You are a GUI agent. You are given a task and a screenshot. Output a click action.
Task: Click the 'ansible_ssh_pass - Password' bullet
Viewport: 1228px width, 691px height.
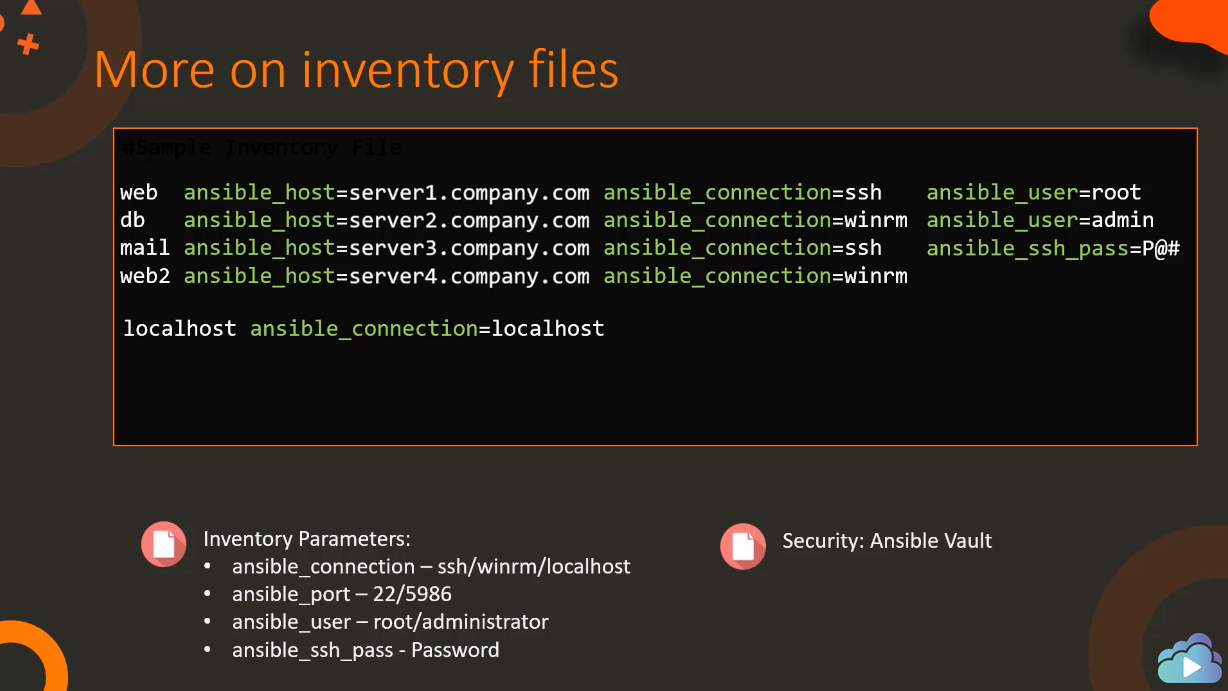[365, 650]
